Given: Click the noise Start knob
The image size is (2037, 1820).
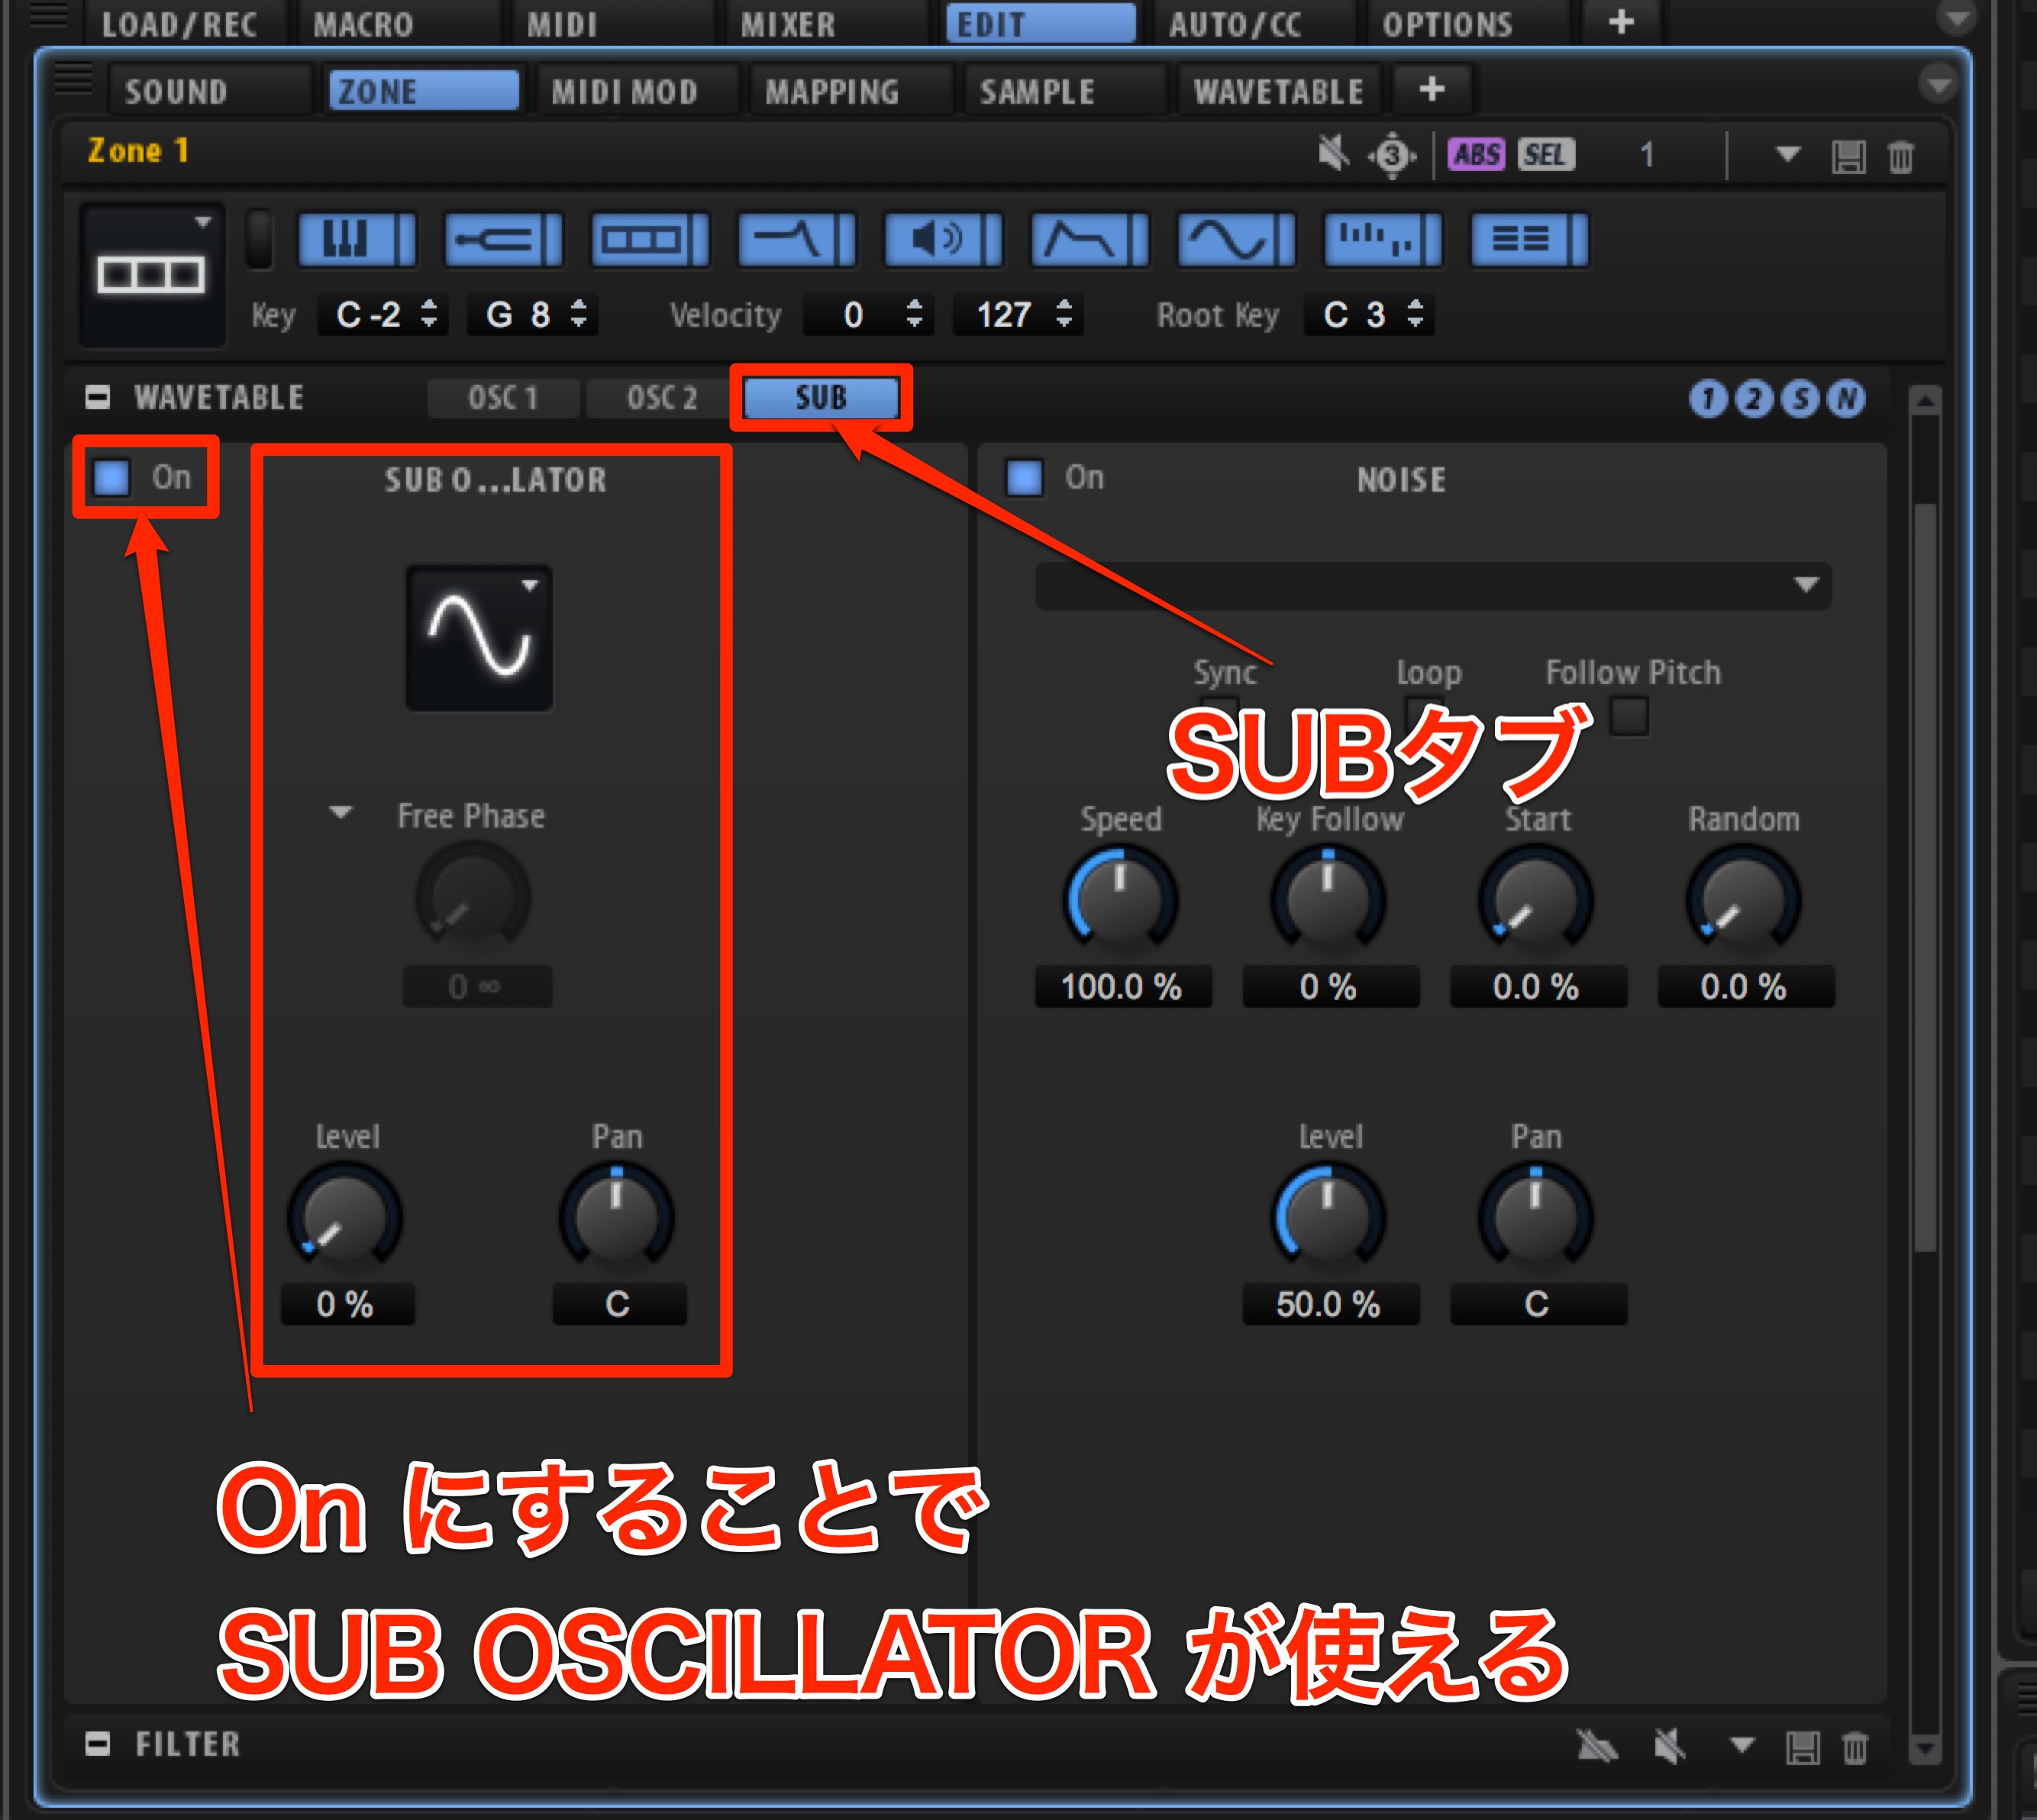Looking at the screenshot, I should coord(1536,899).
